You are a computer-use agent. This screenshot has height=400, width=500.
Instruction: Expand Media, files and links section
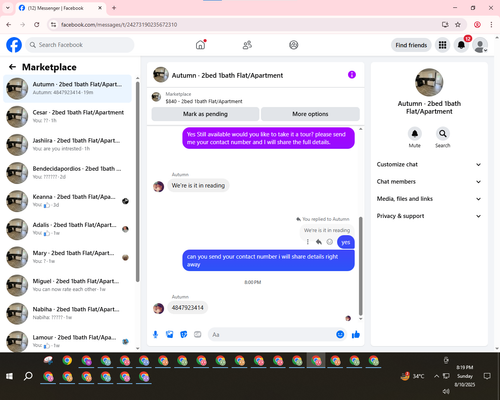(x=429, y=199)
